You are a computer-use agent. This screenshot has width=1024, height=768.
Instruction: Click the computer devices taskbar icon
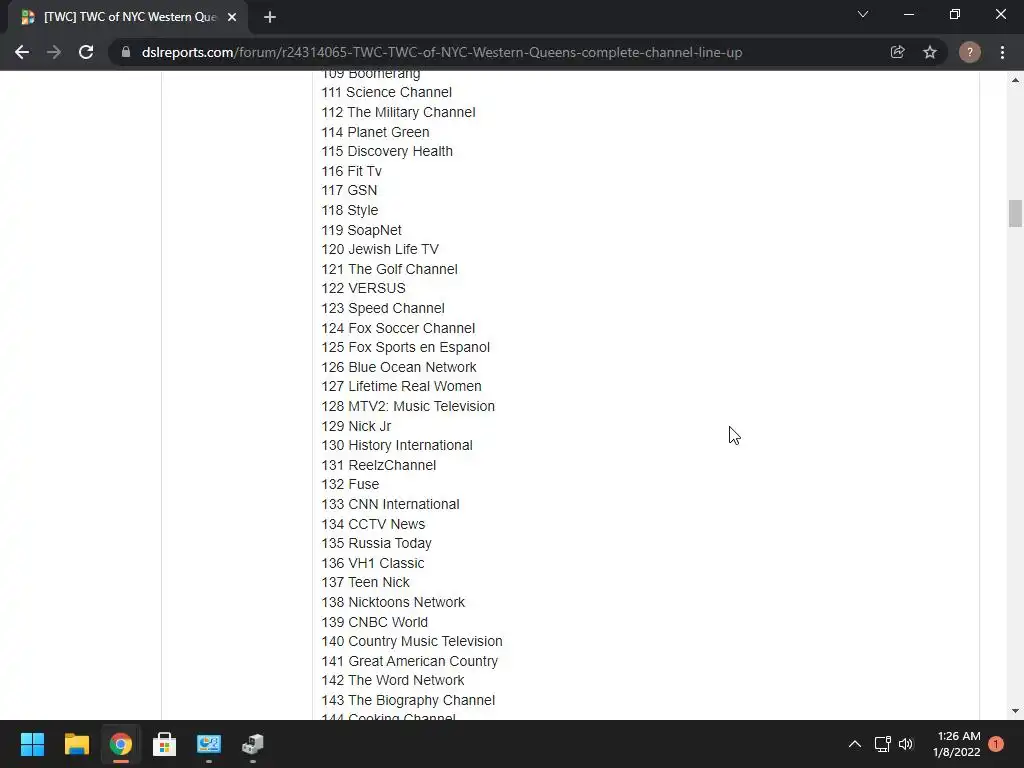[x=253, y=744]
